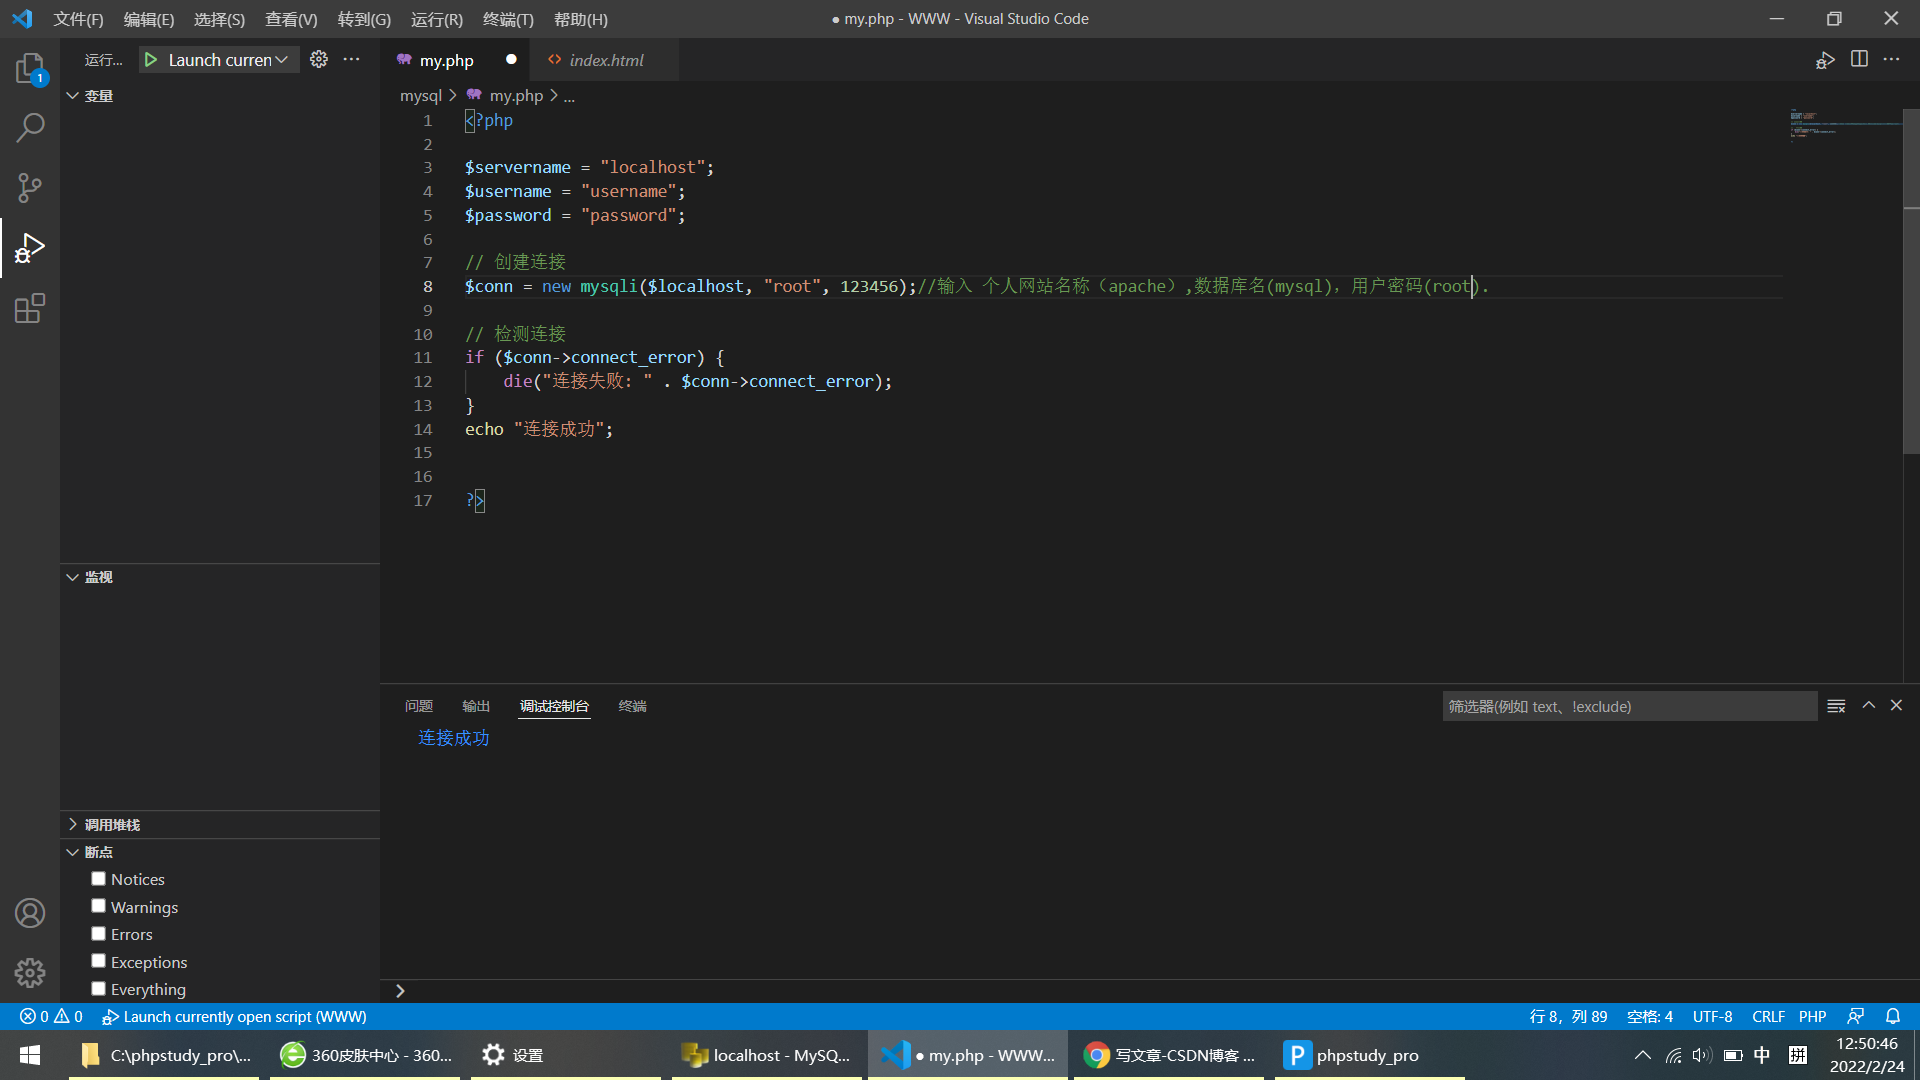Open the Manage gear in activity bar

coord(30,972)
